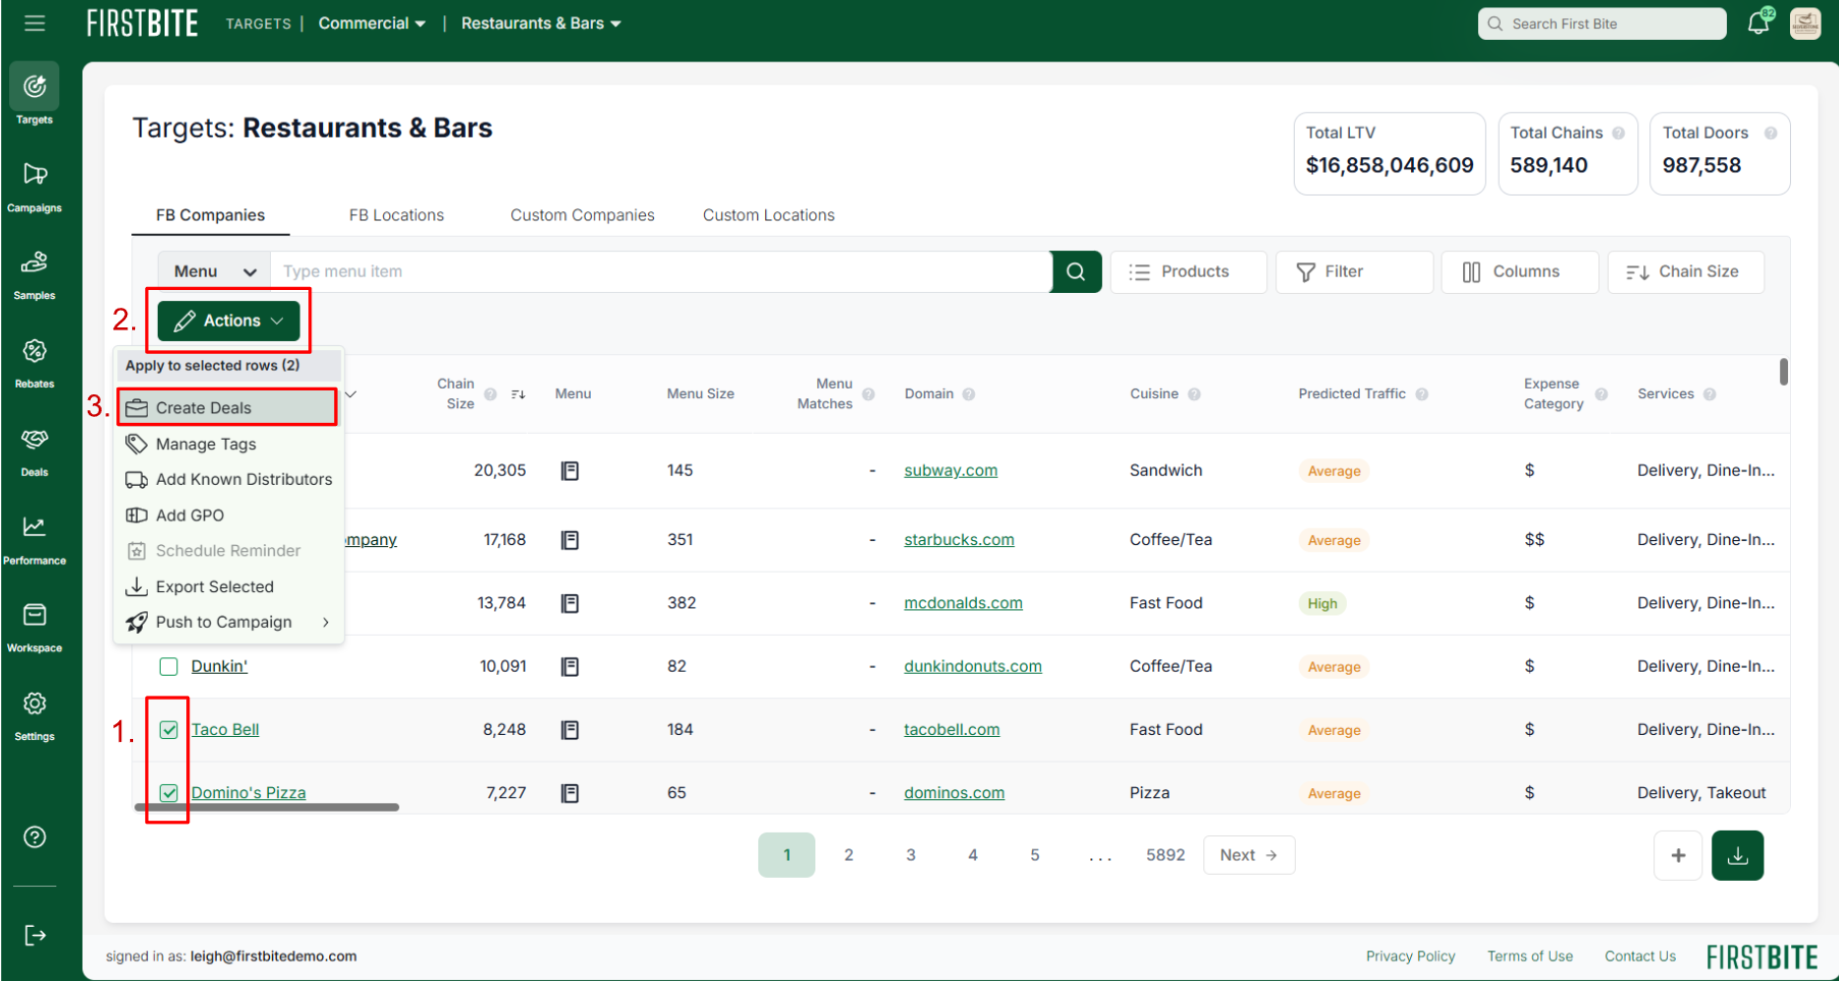Viewport: 1839px width, 981px height.
Task: Select Create Deals from the Actions menu
Action: point(228,408)
